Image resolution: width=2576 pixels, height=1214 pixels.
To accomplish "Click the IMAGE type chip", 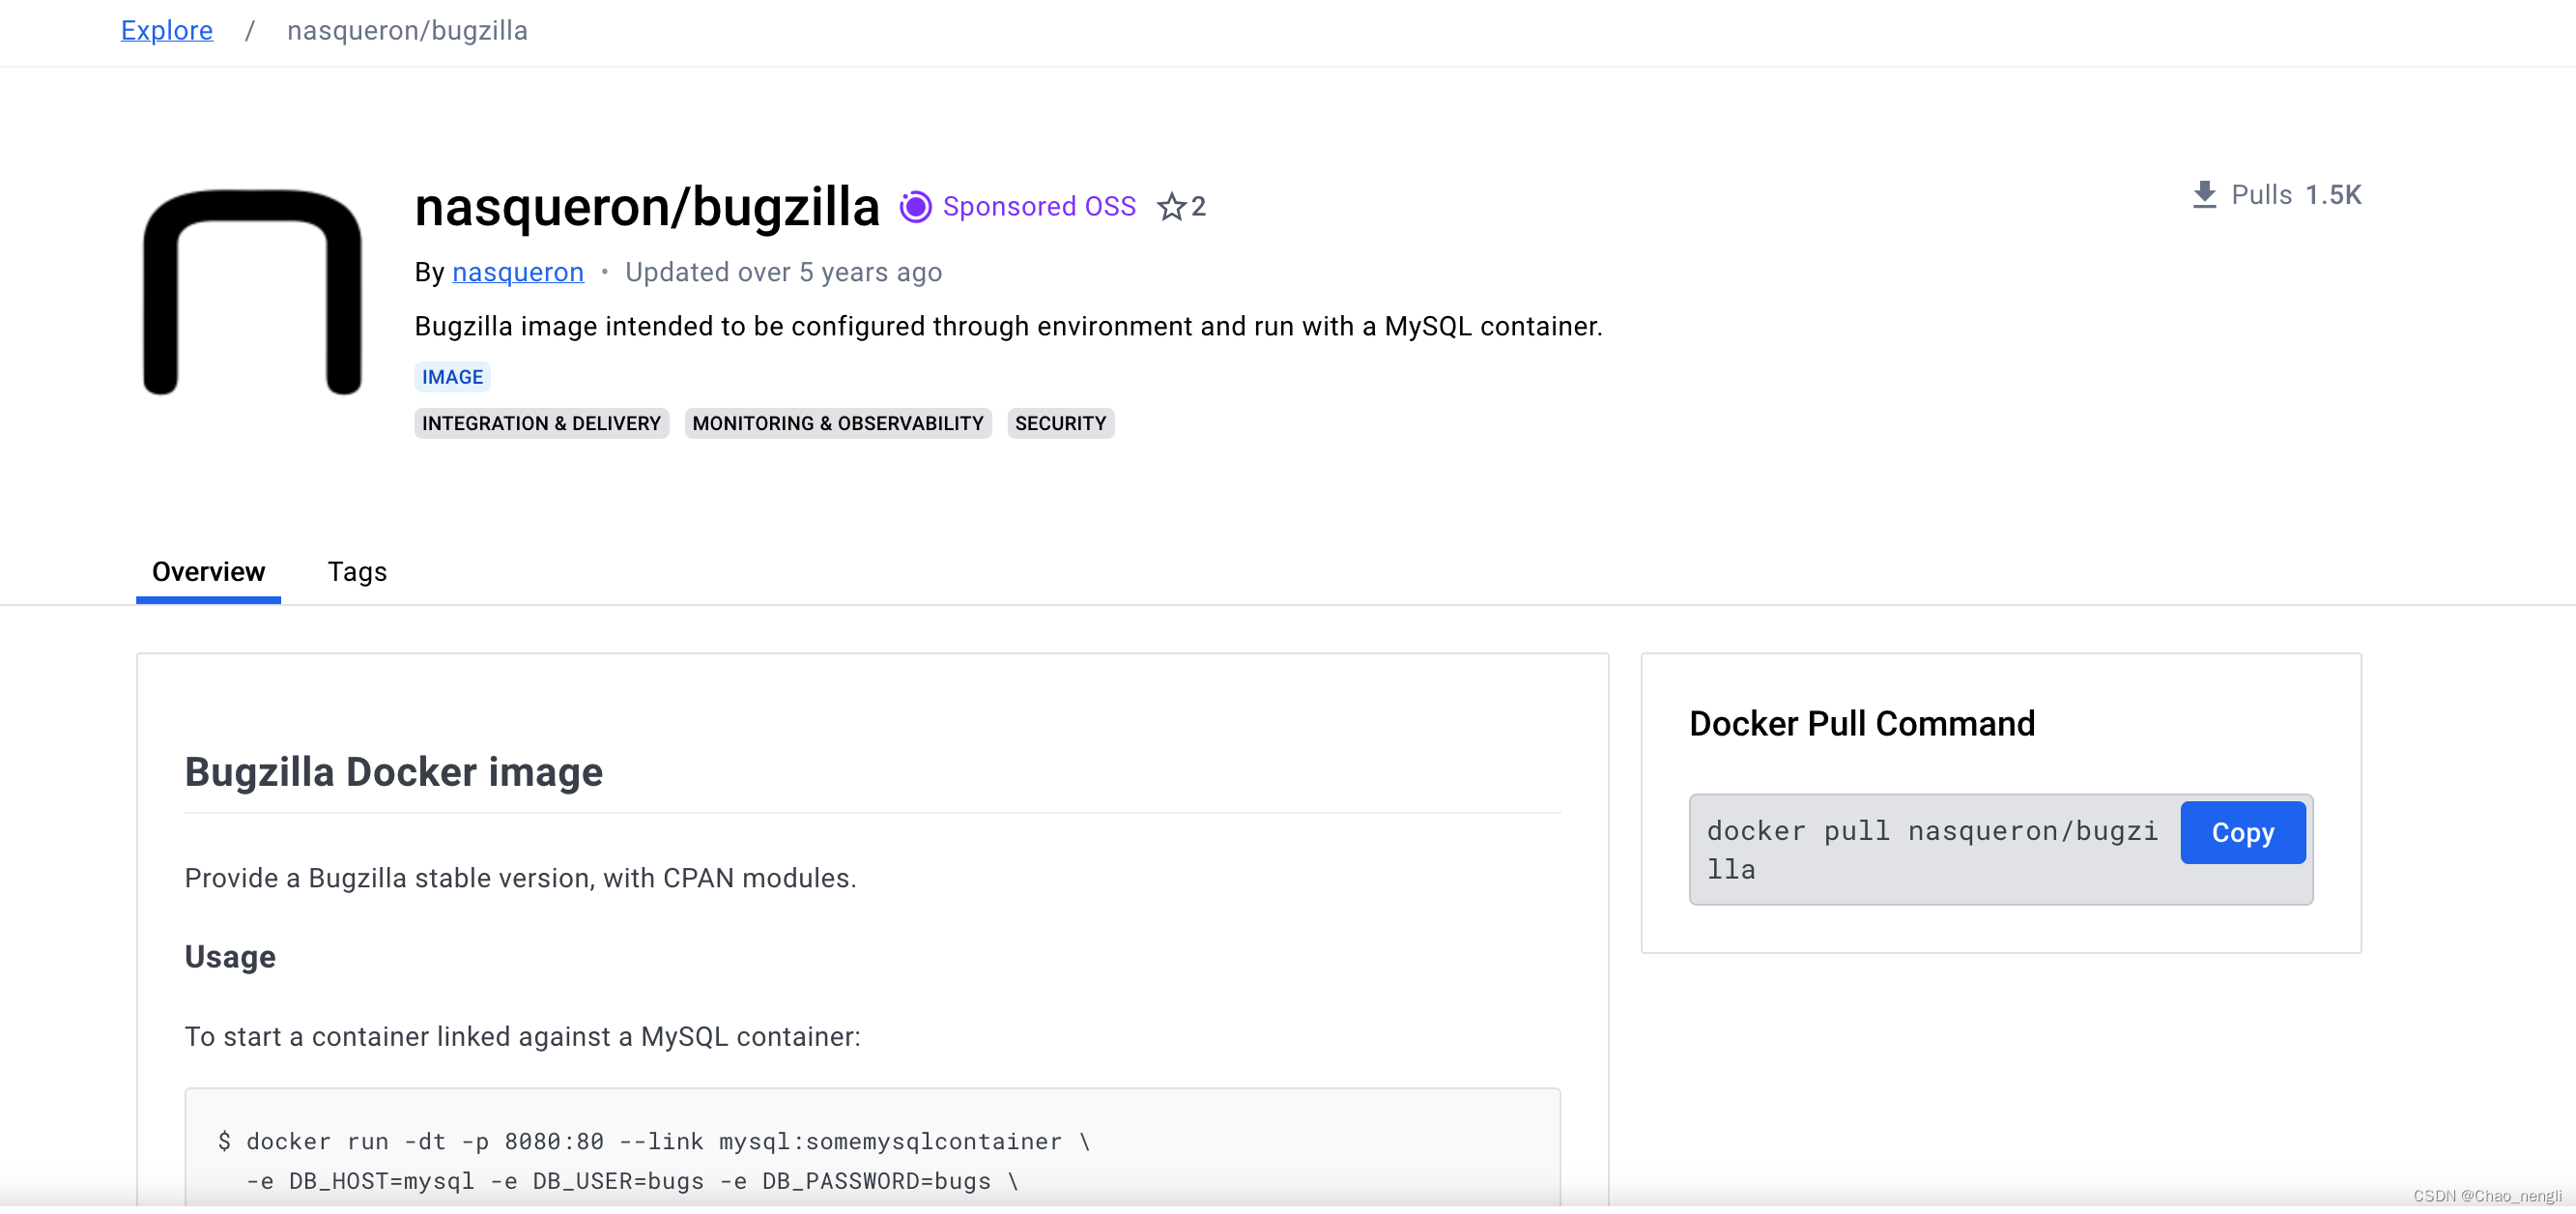I will (452, 377).
